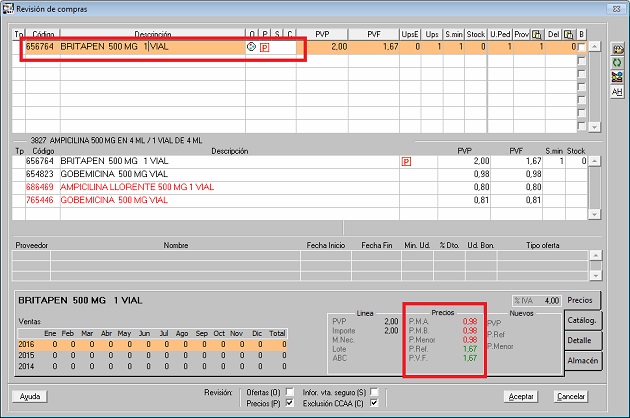Click the Stock column header in top grid

point(476,35)
